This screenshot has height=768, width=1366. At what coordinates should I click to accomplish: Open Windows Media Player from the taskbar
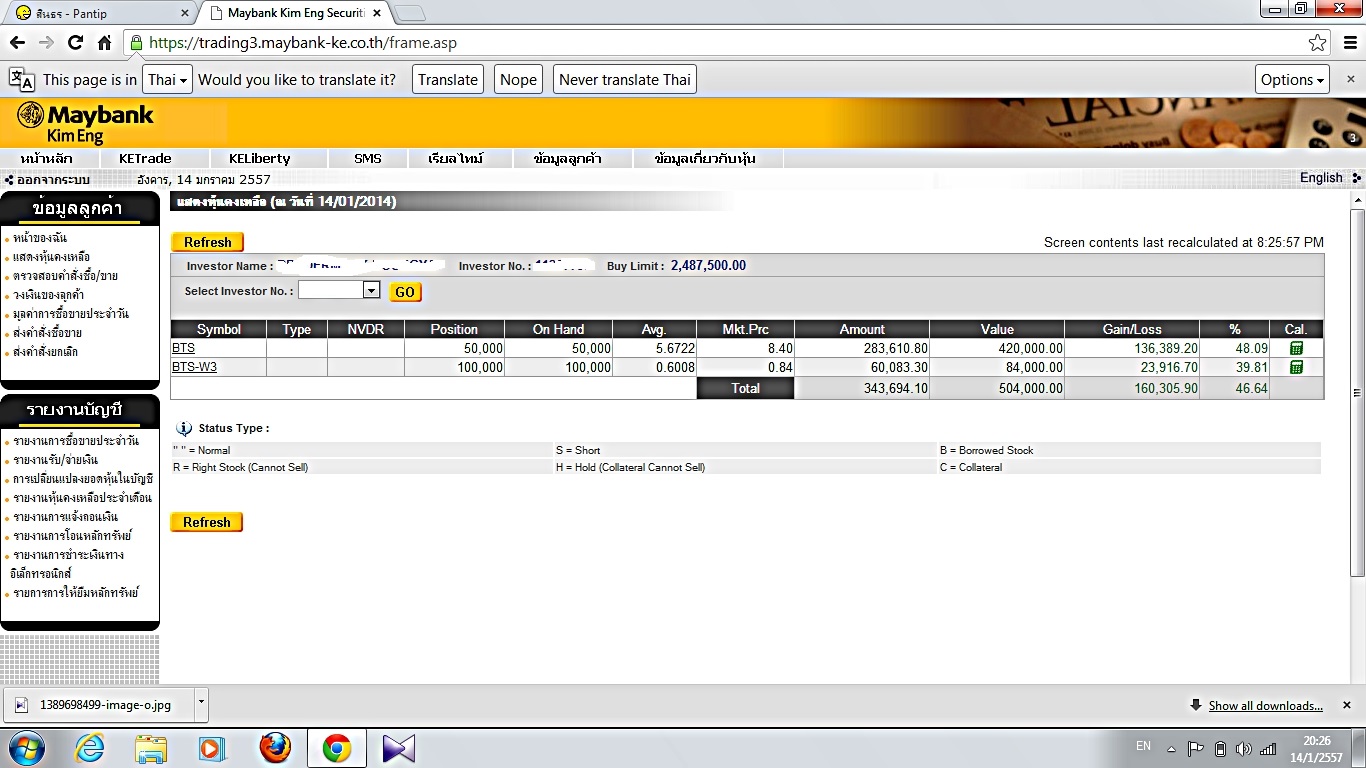point(212,748)
